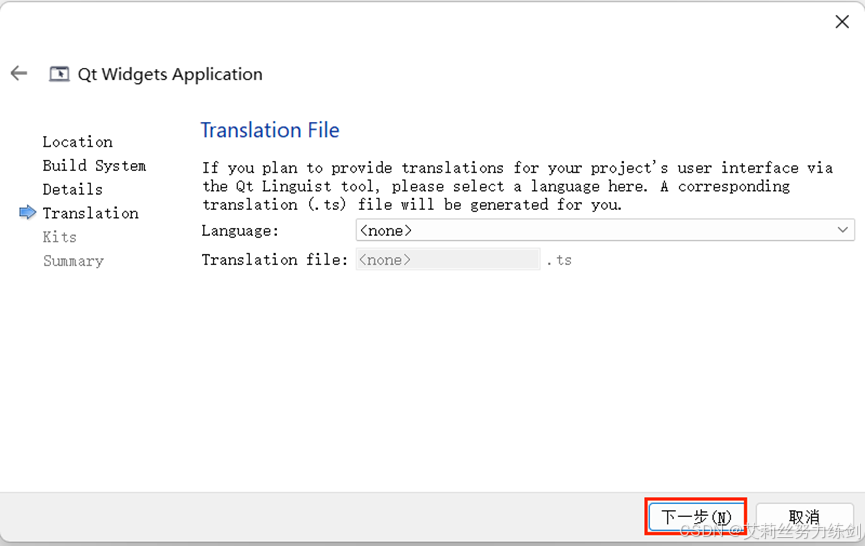Select the Build System step
Viewport: 865px width, 546px height.
point(94,165)
